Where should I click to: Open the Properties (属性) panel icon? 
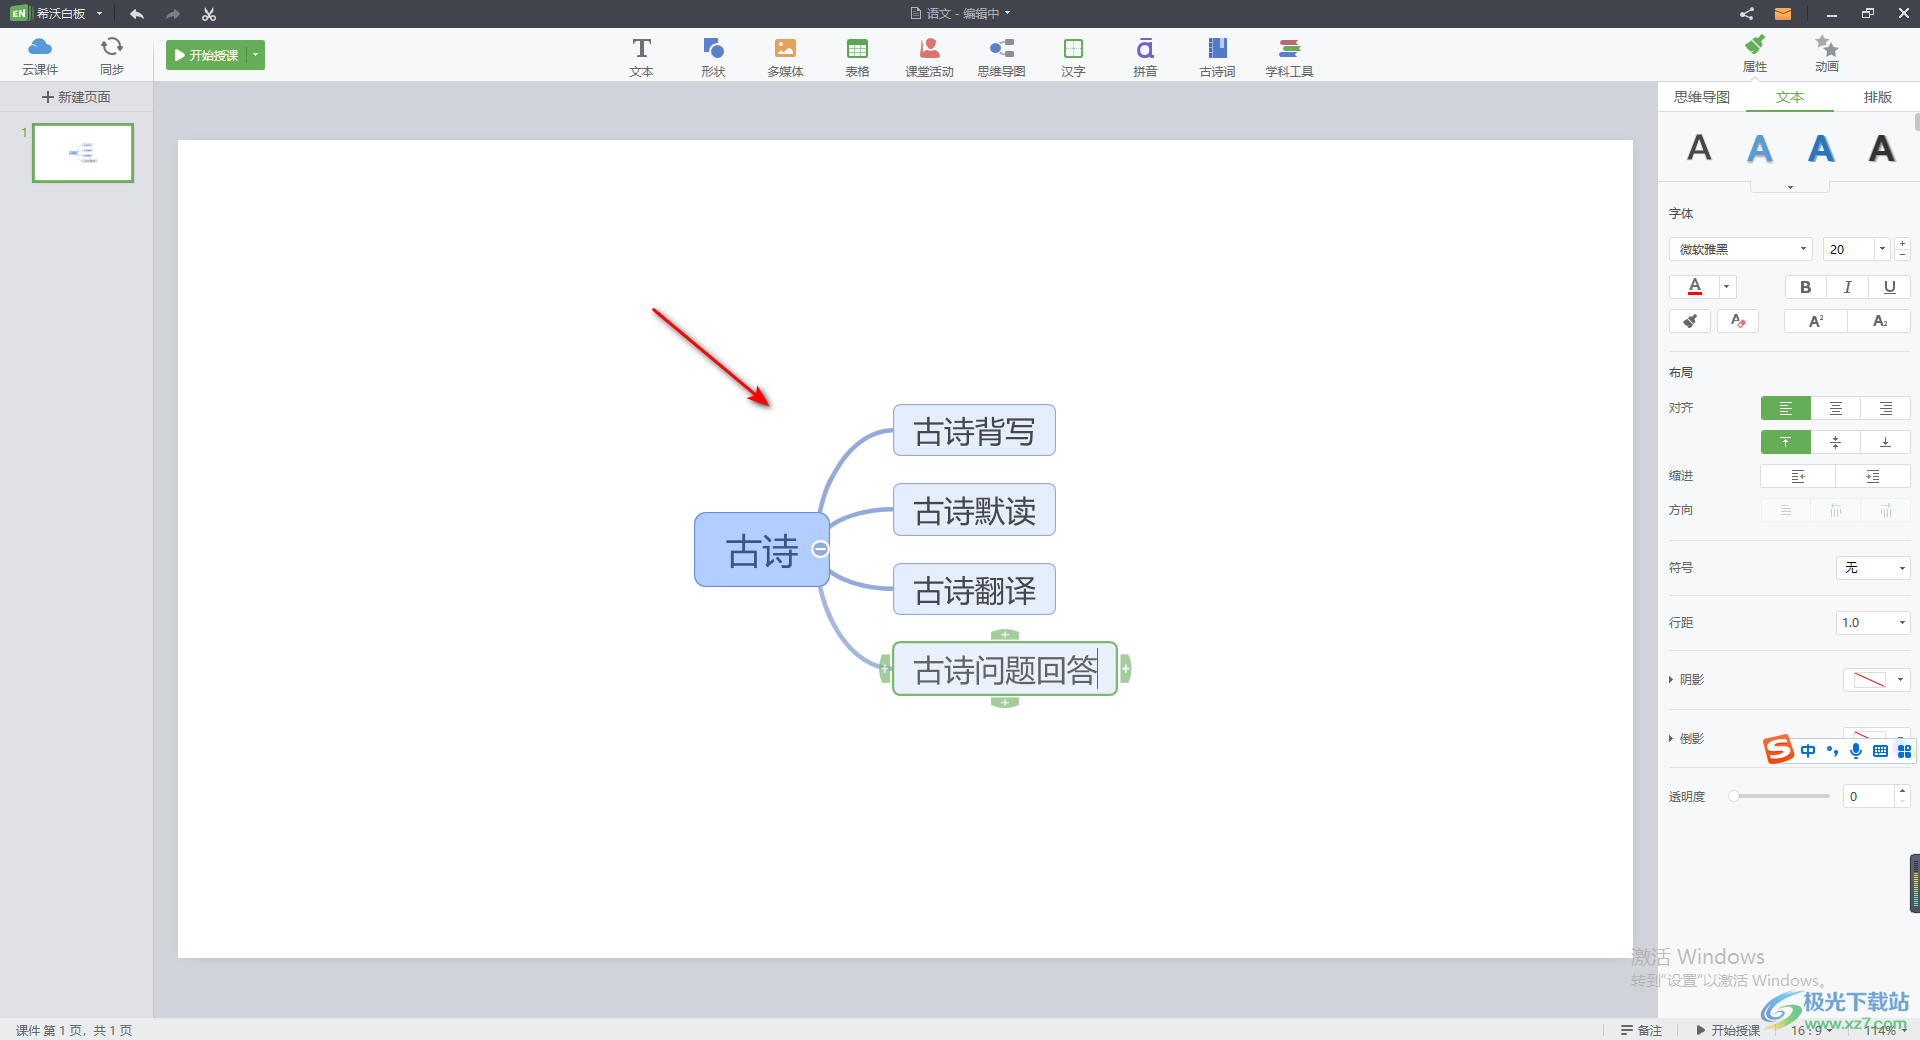click(x=1755, y=54)
